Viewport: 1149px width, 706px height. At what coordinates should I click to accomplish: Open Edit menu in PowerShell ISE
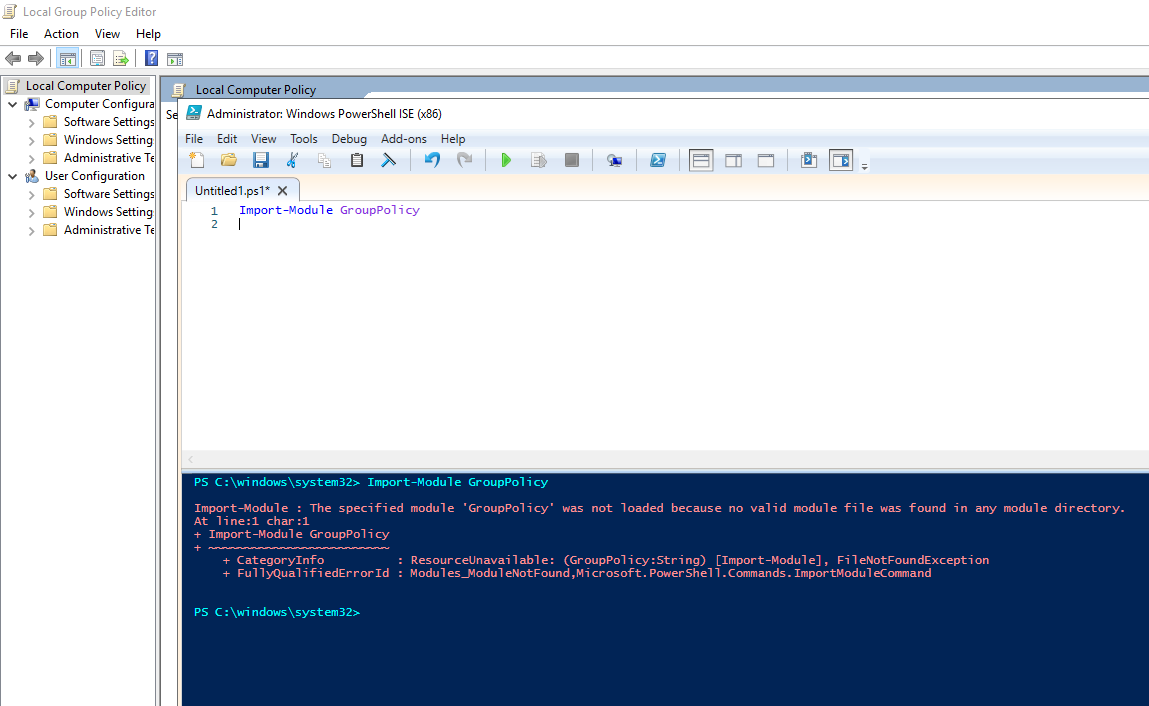click(227, 139)
